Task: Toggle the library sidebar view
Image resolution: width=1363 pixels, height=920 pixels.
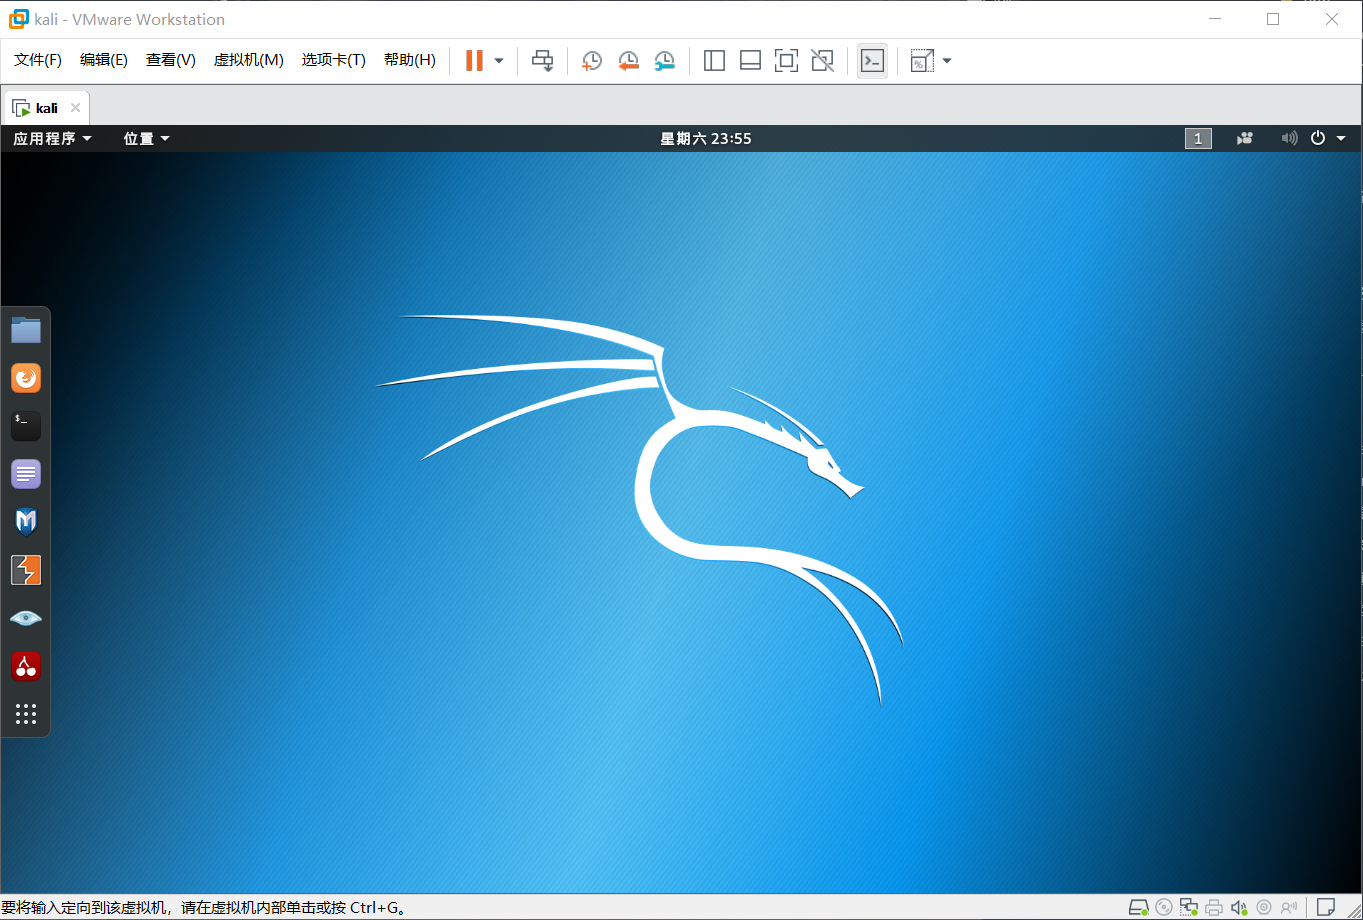Action: pyautogui.click(x=714, y=61)
